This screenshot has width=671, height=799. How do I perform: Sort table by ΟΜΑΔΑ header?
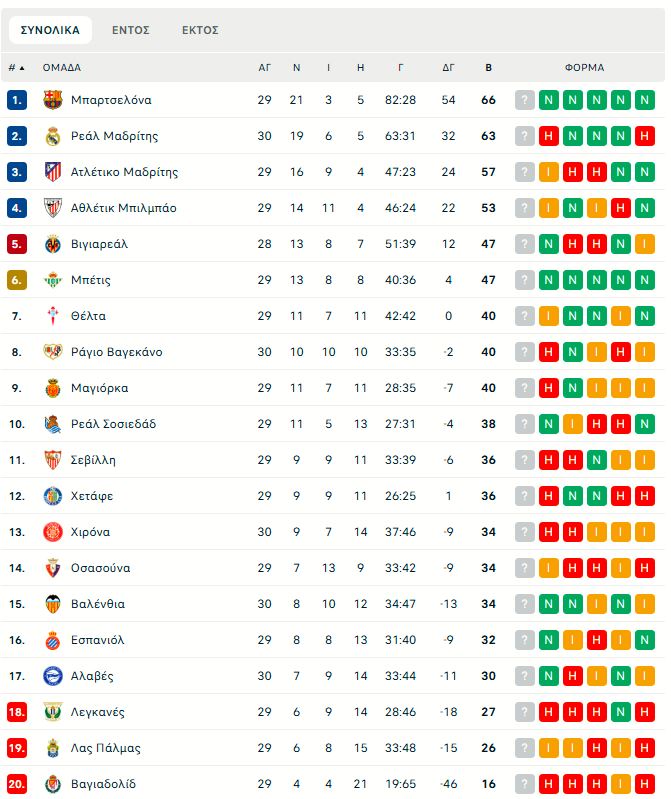click(62, 68)
